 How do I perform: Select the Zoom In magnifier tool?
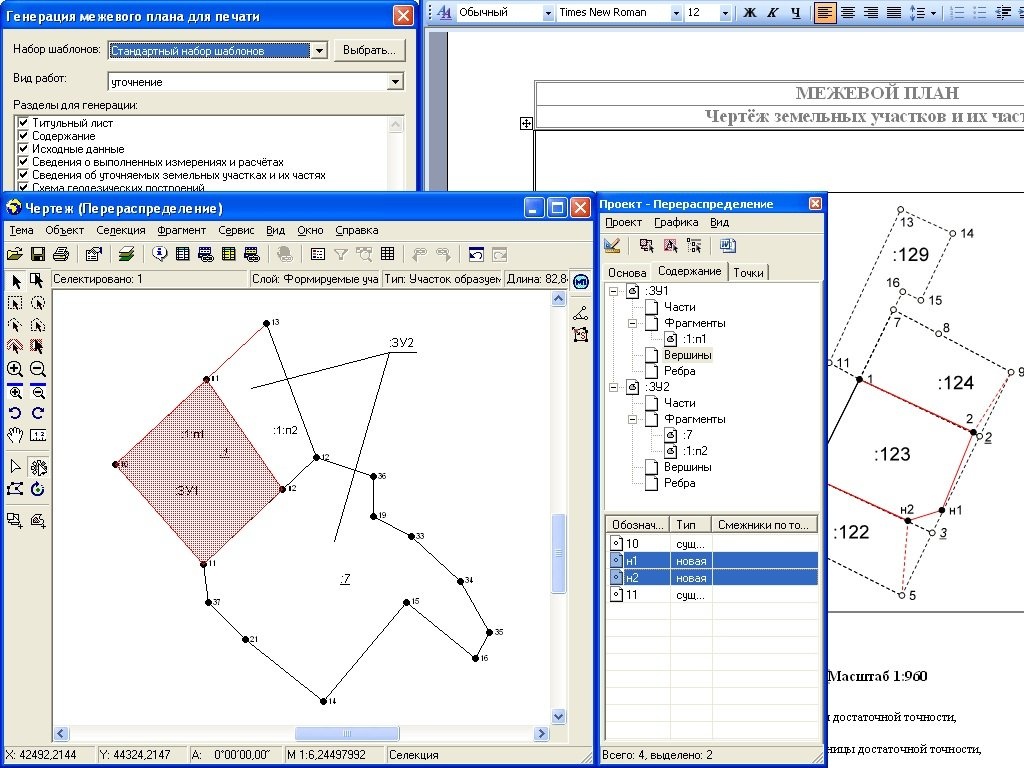point(15,369)
